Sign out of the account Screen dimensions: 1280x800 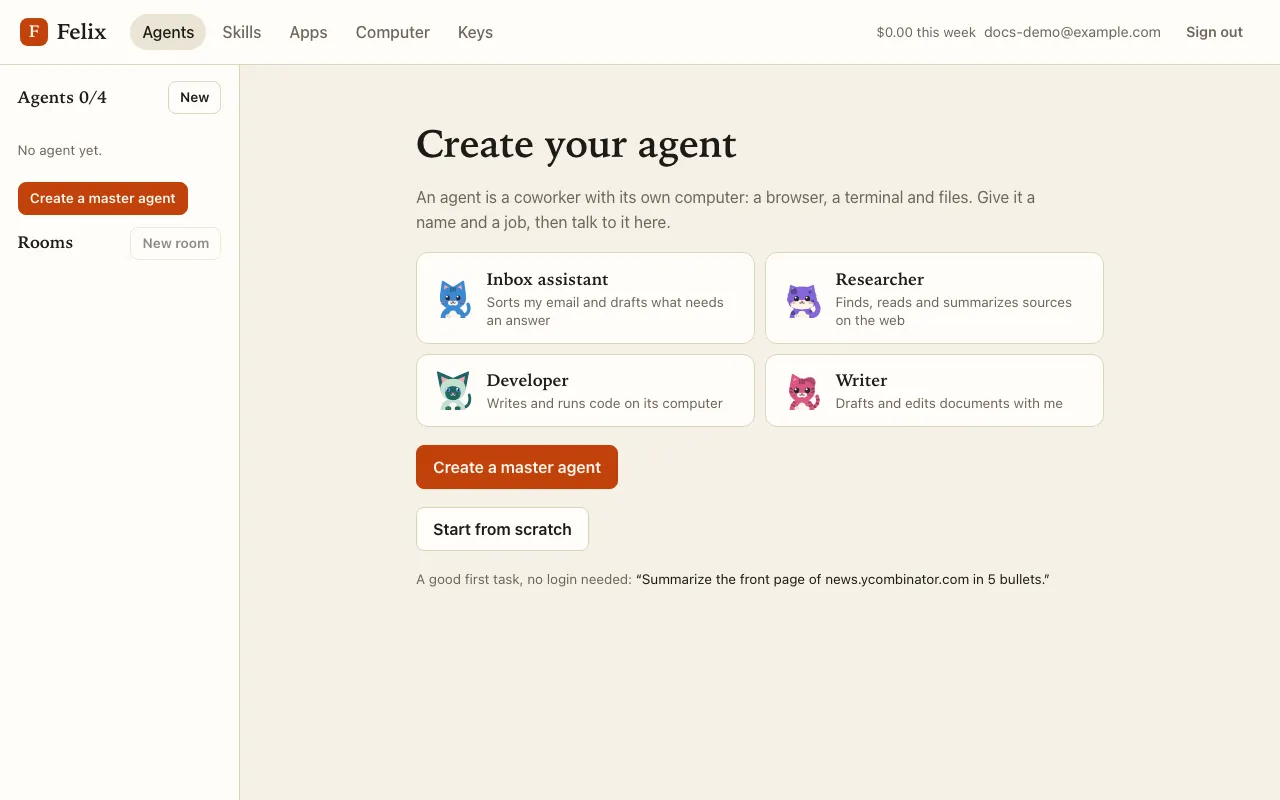[x=1214, y=32]
